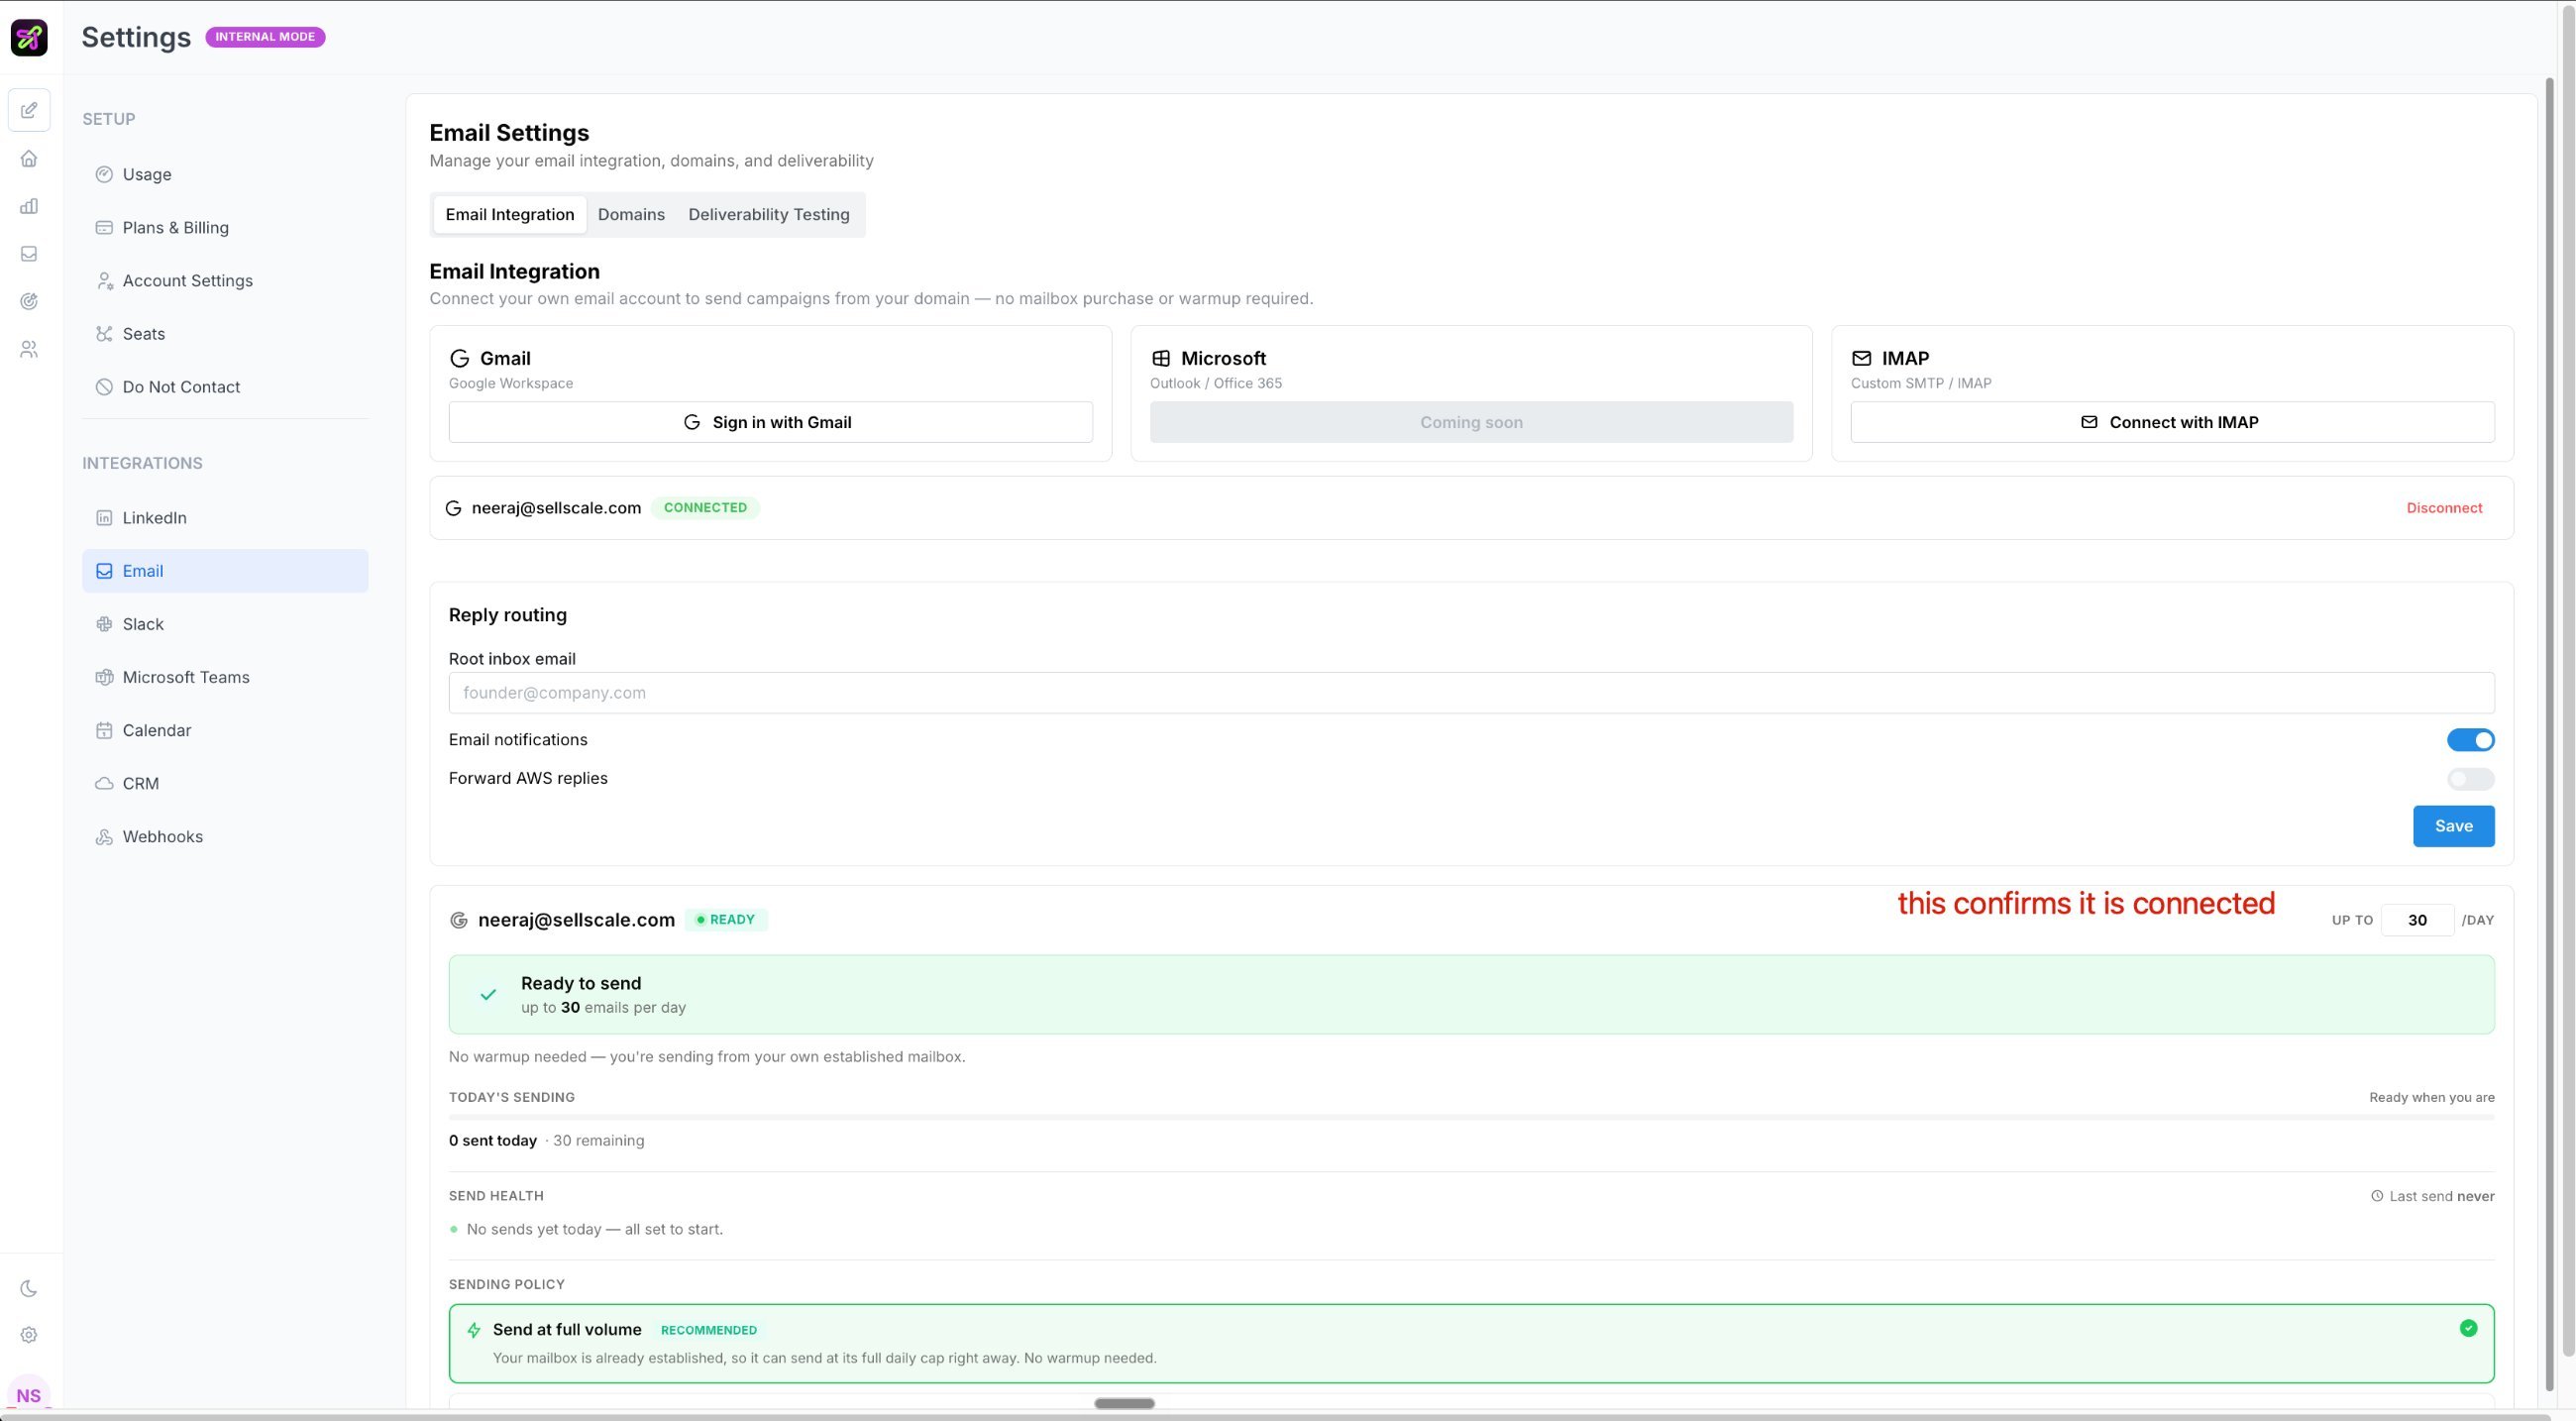Image resolution: width=2576 pixels, height=1421 pixels.
Task: Switch to Deliverability Testing tab
Action: click(769, 215)
